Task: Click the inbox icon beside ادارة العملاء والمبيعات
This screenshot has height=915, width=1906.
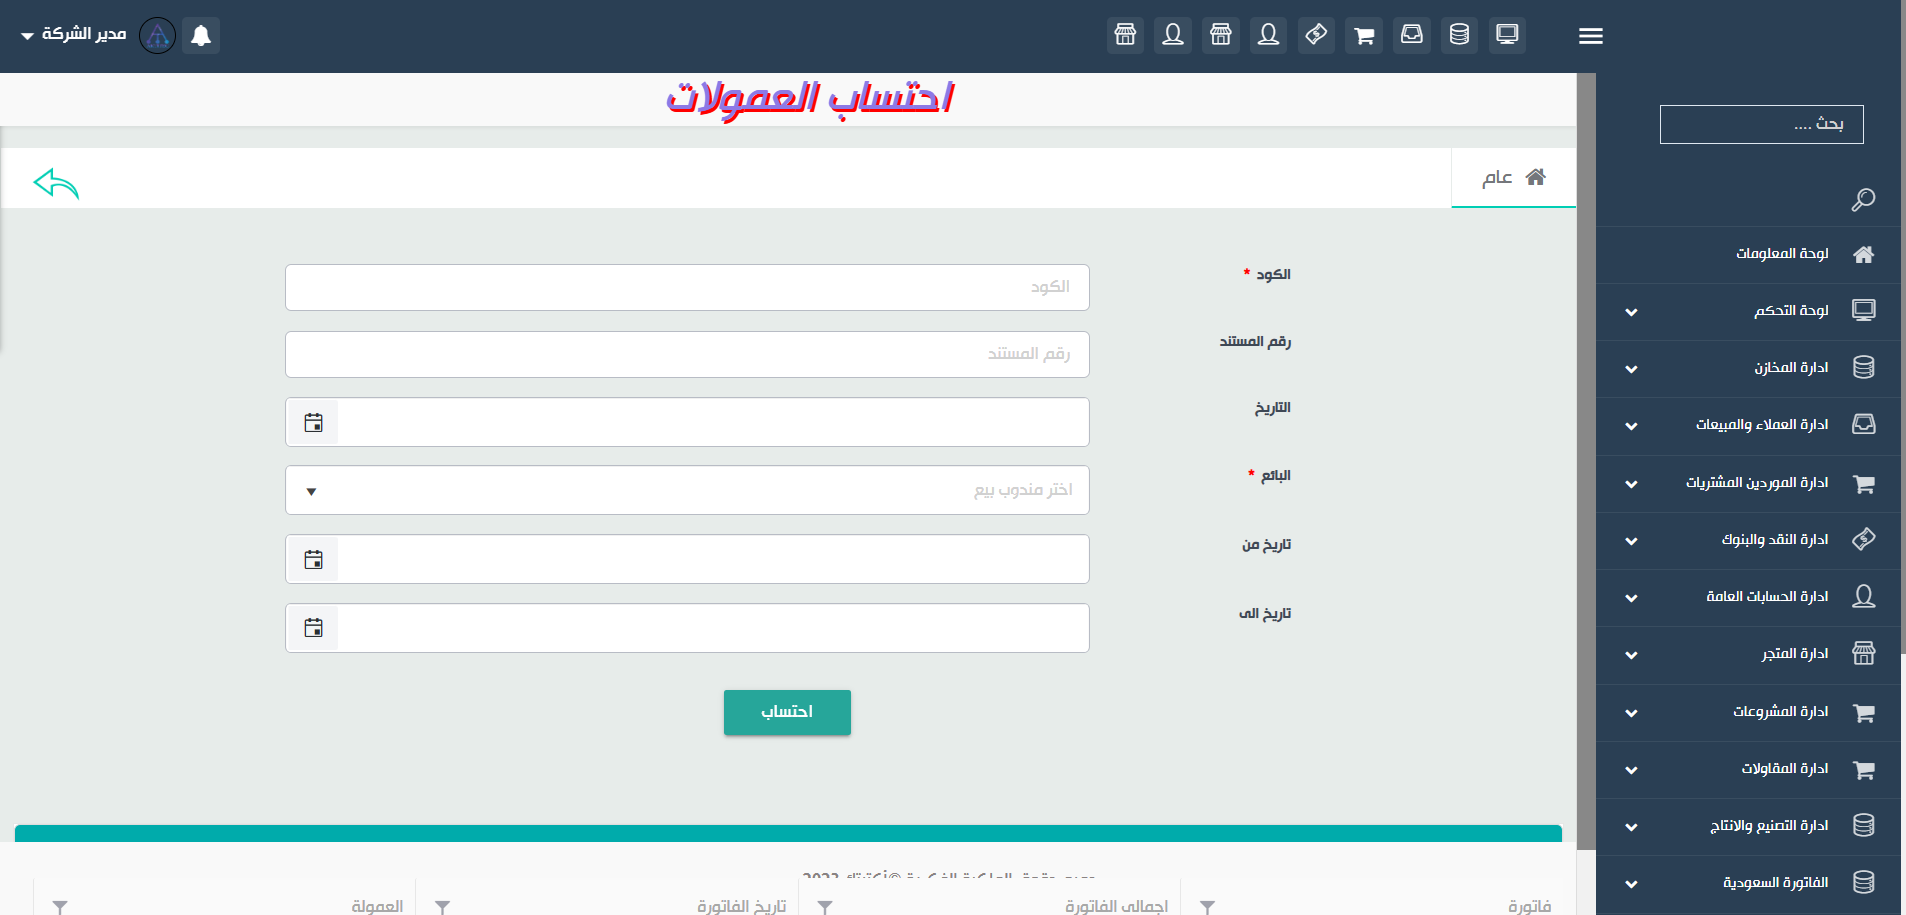Action: 1863,424
